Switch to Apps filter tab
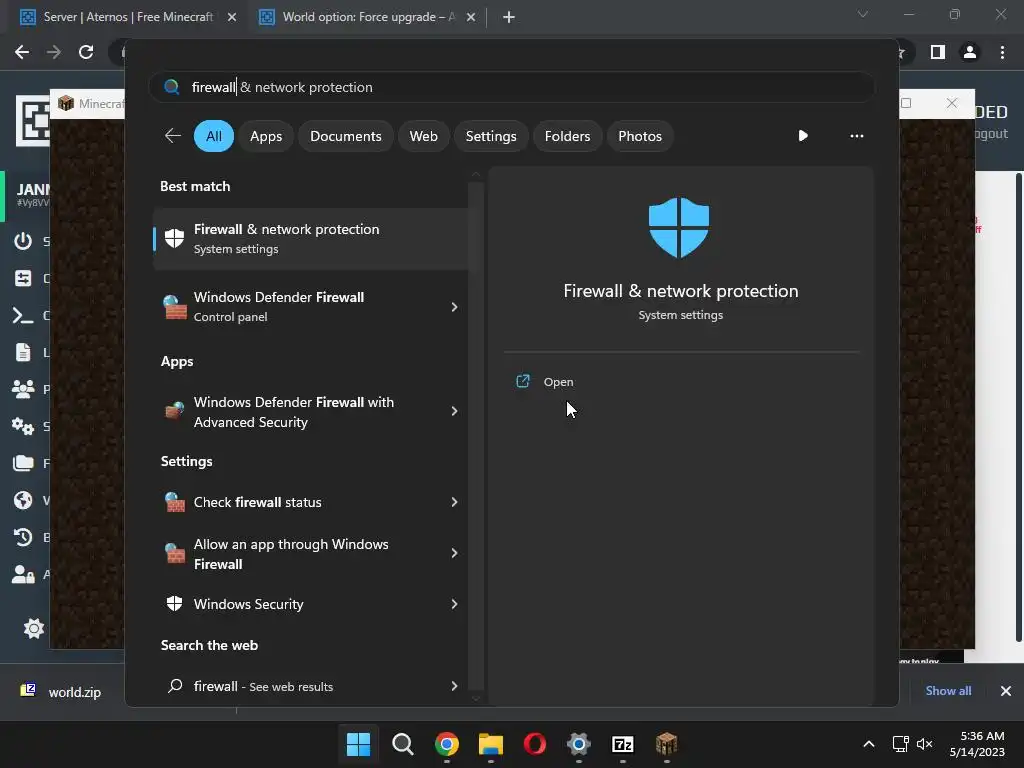Image resolution: width=1024 pixels, height=768 pixels. point(266,136)
